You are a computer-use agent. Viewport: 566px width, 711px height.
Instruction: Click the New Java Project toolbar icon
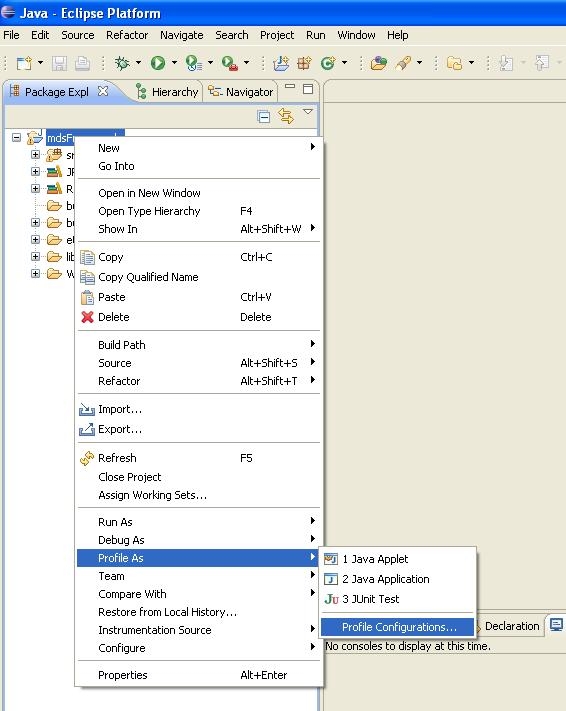281,63
